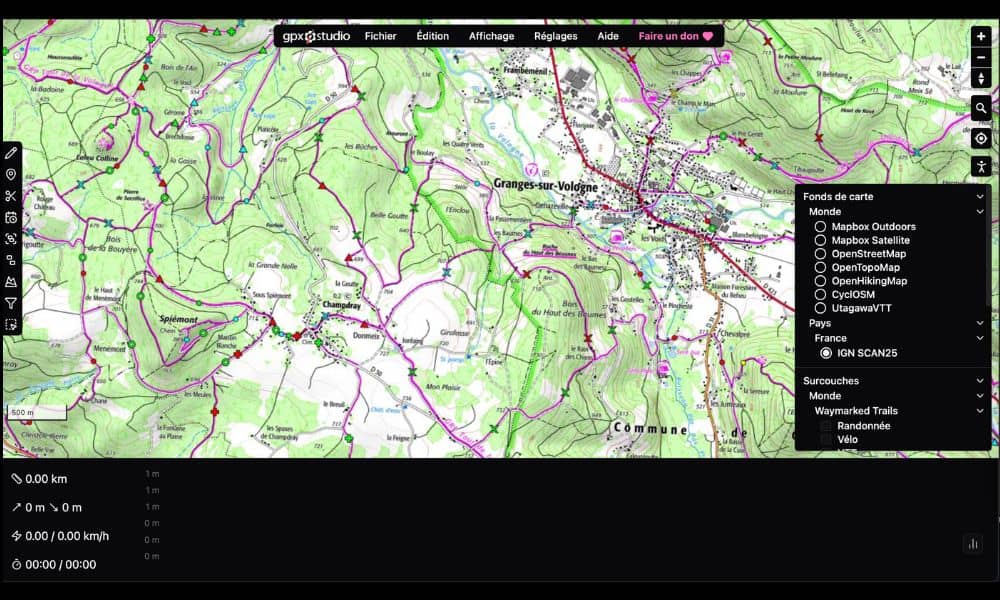Open the street view pedestrian icon

981,167
